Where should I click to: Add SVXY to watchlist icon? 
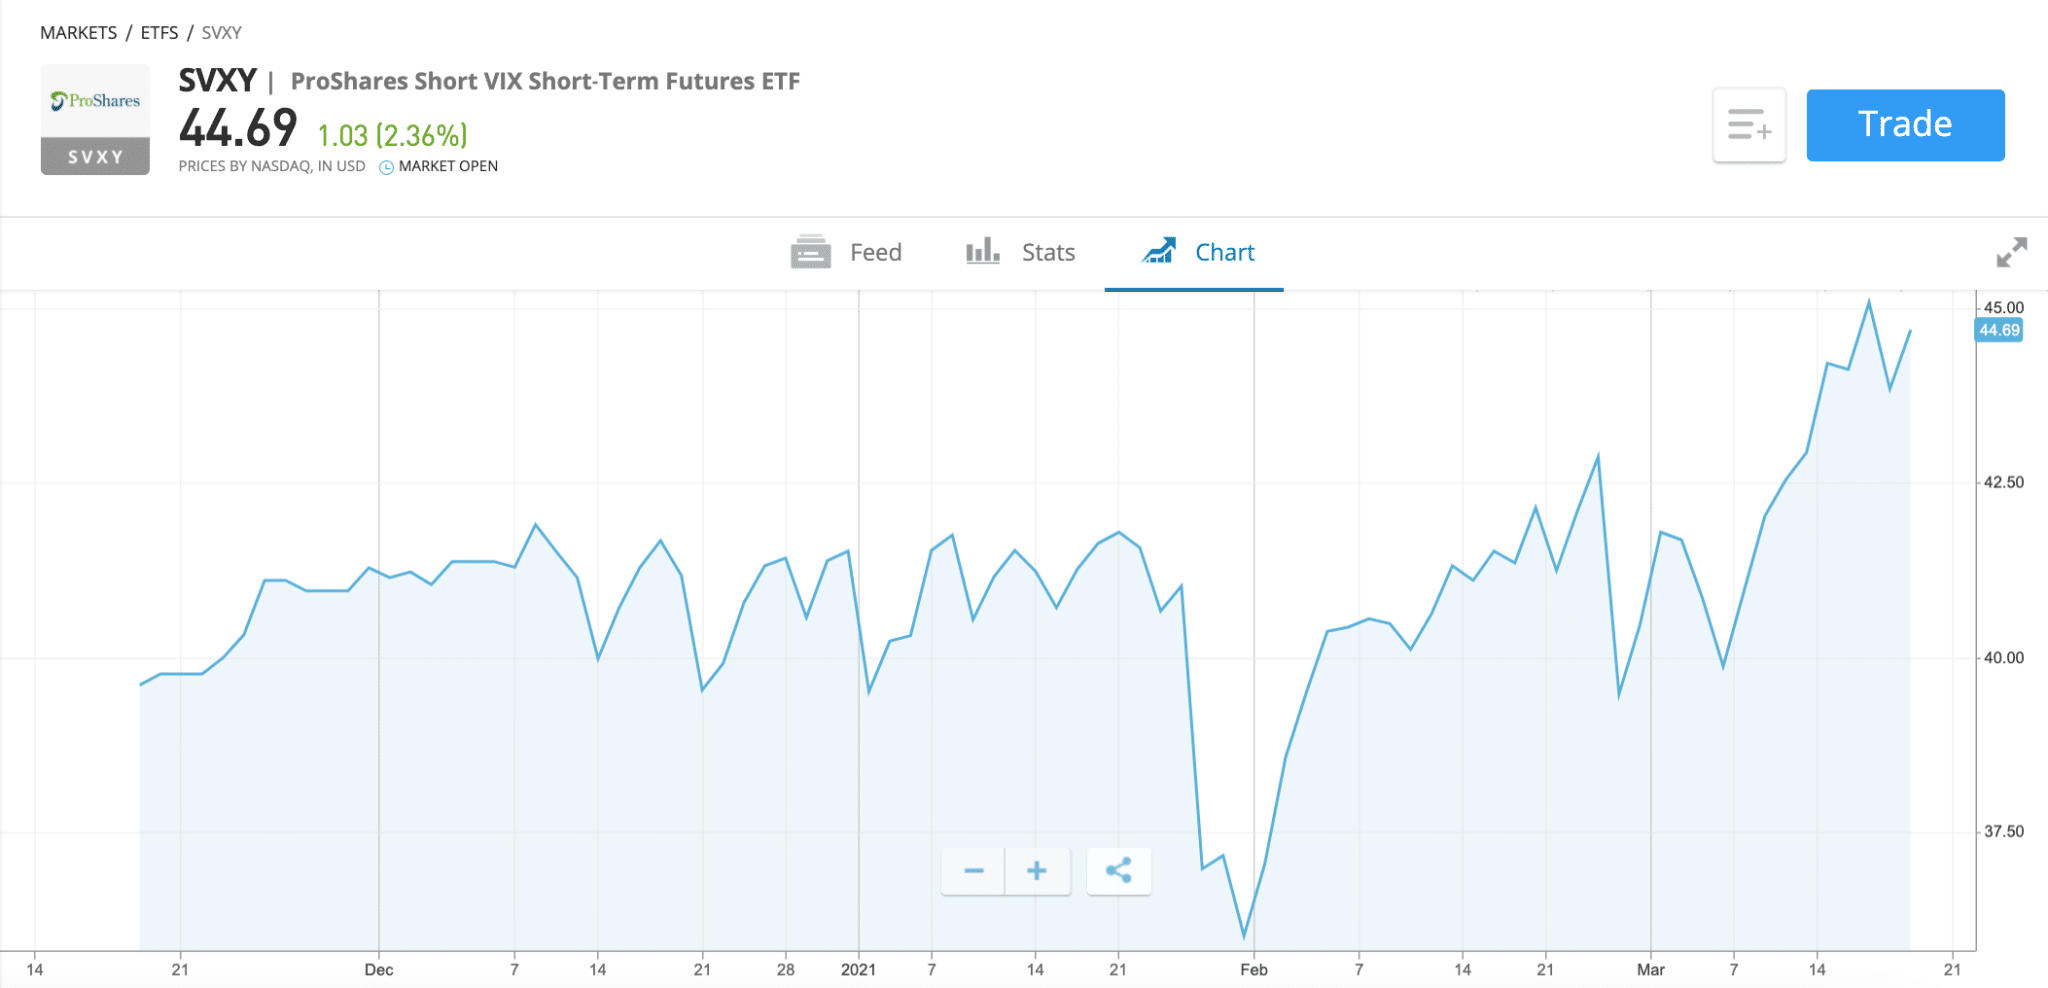pyautogui.click(x=1749, y=125)
